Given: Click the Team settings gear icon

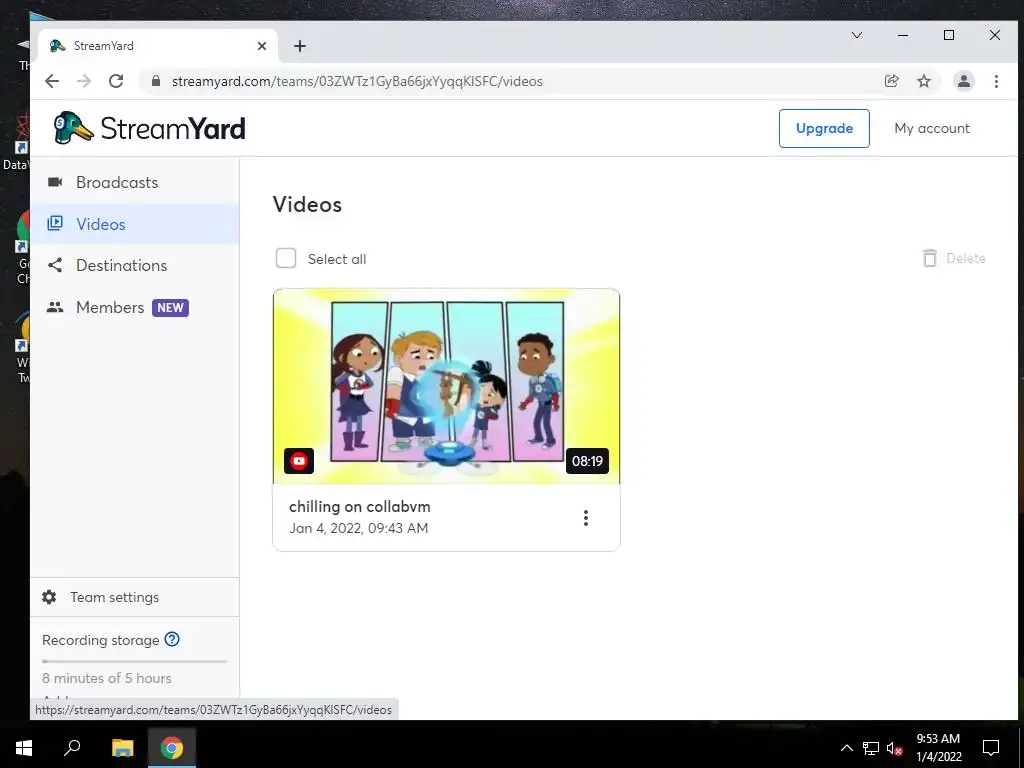Looking at the screenshot, I should [x=49, y=597].
